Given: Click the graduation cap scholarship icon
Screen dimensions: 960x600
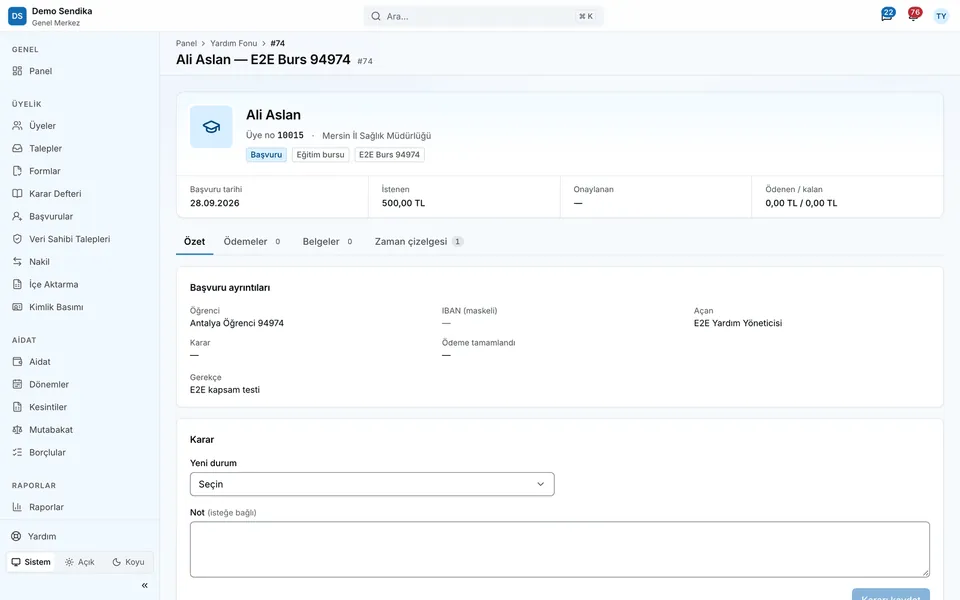Looking at the screenshot, I should [x=211, y=127].
